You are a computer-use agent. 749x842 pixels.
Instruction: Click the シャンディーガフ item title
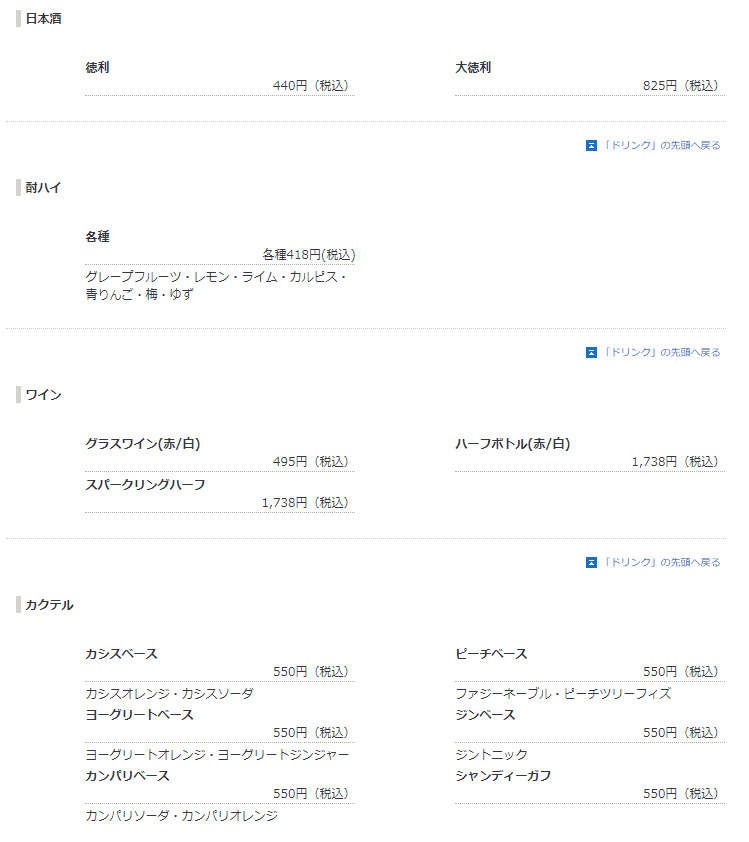point(503,776)
